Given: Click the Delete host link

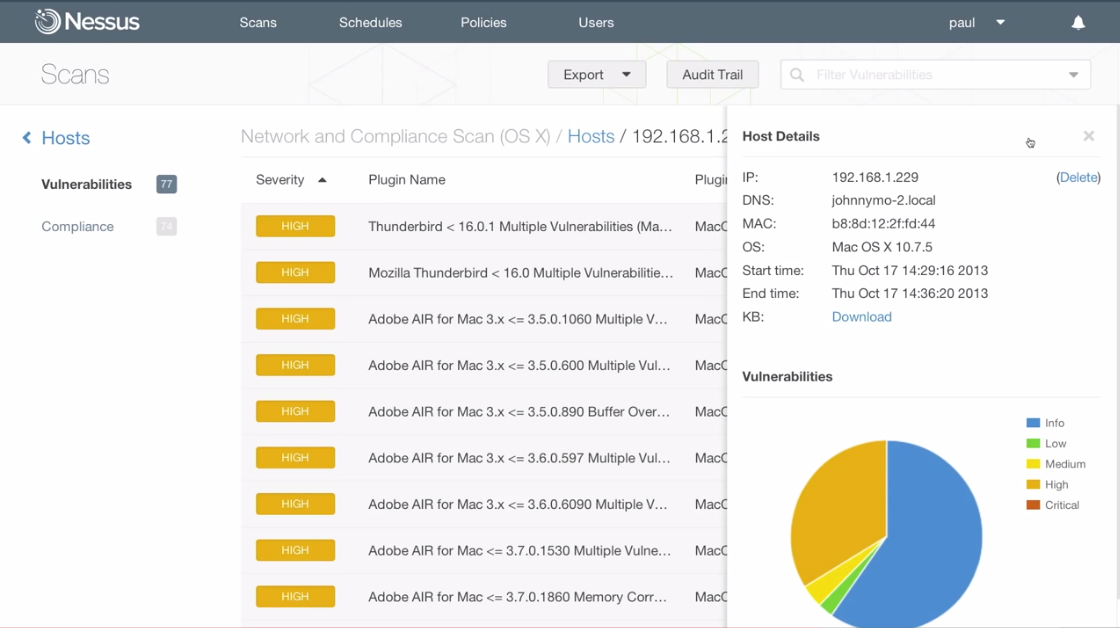Looking at the screenshot, I should 1078,177.
